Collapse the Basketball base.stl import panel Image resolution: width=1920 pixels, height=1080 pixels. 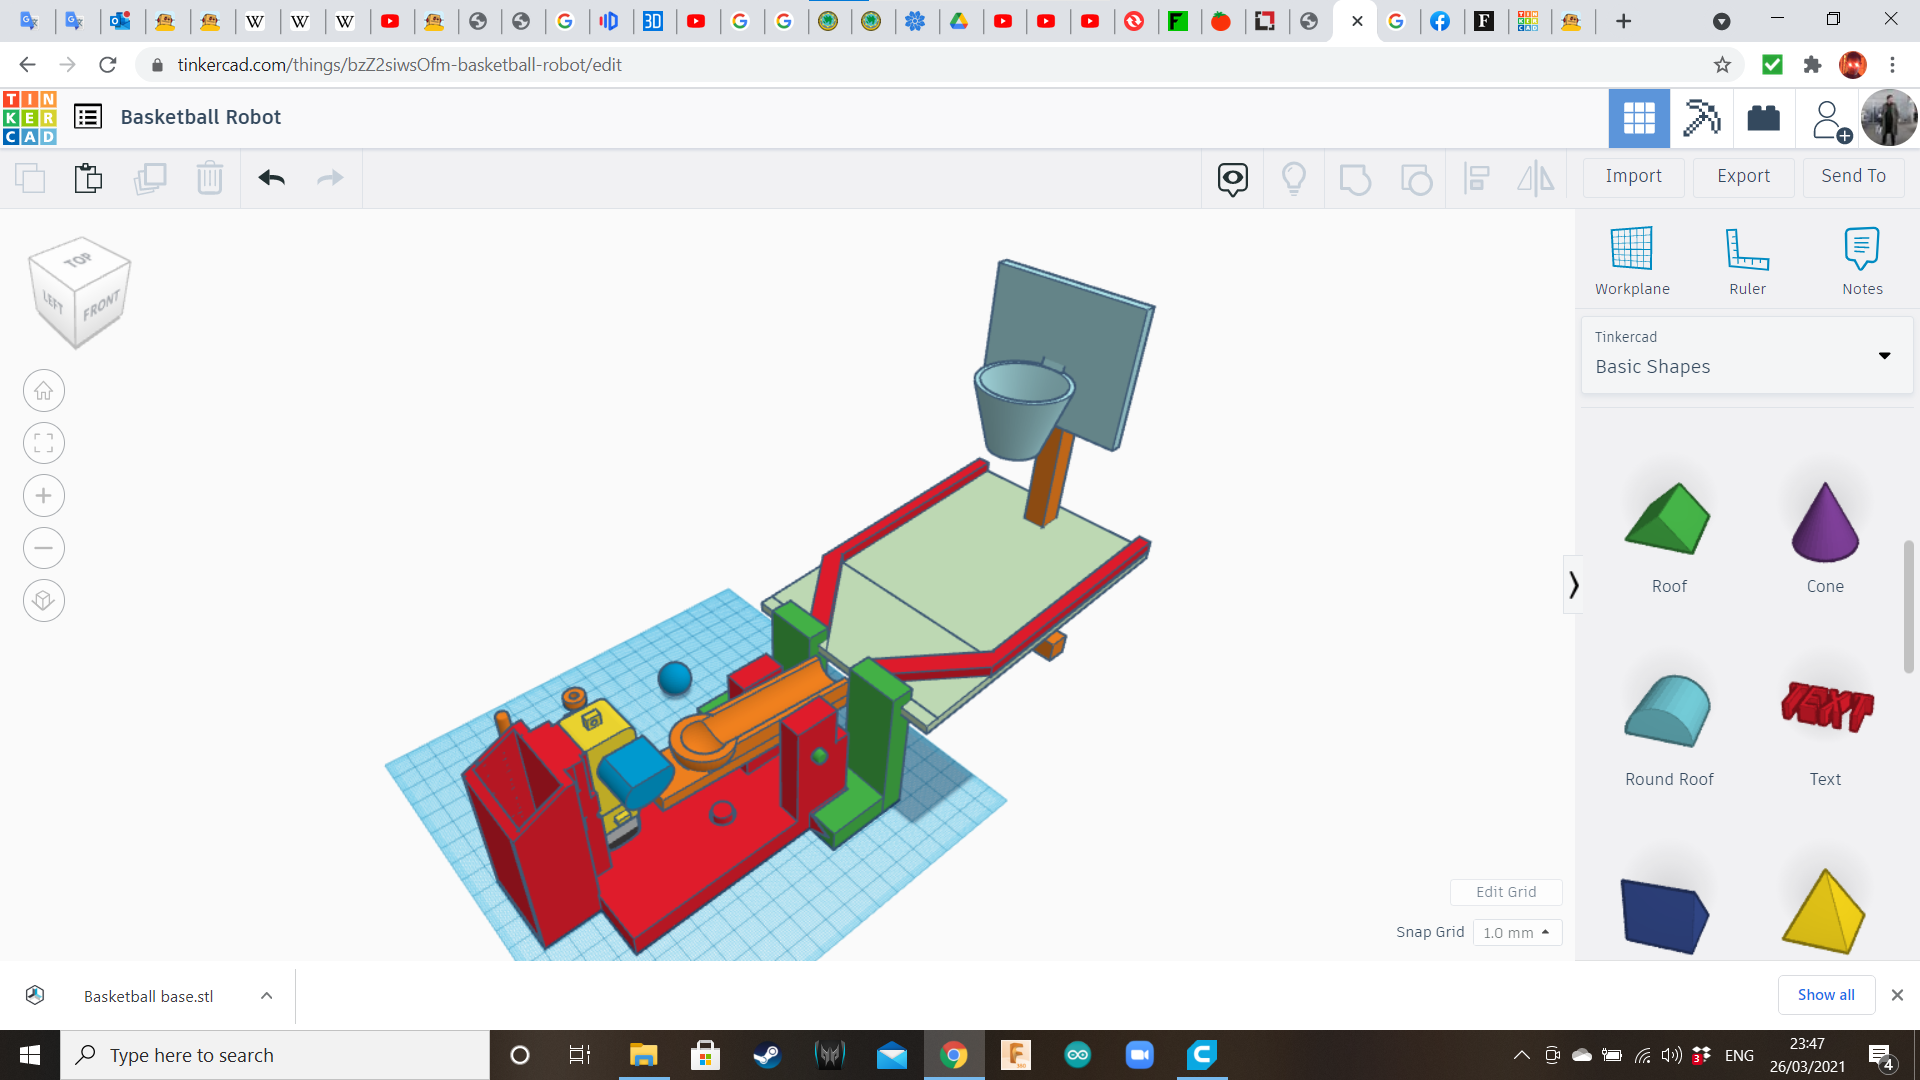[266, 995]
